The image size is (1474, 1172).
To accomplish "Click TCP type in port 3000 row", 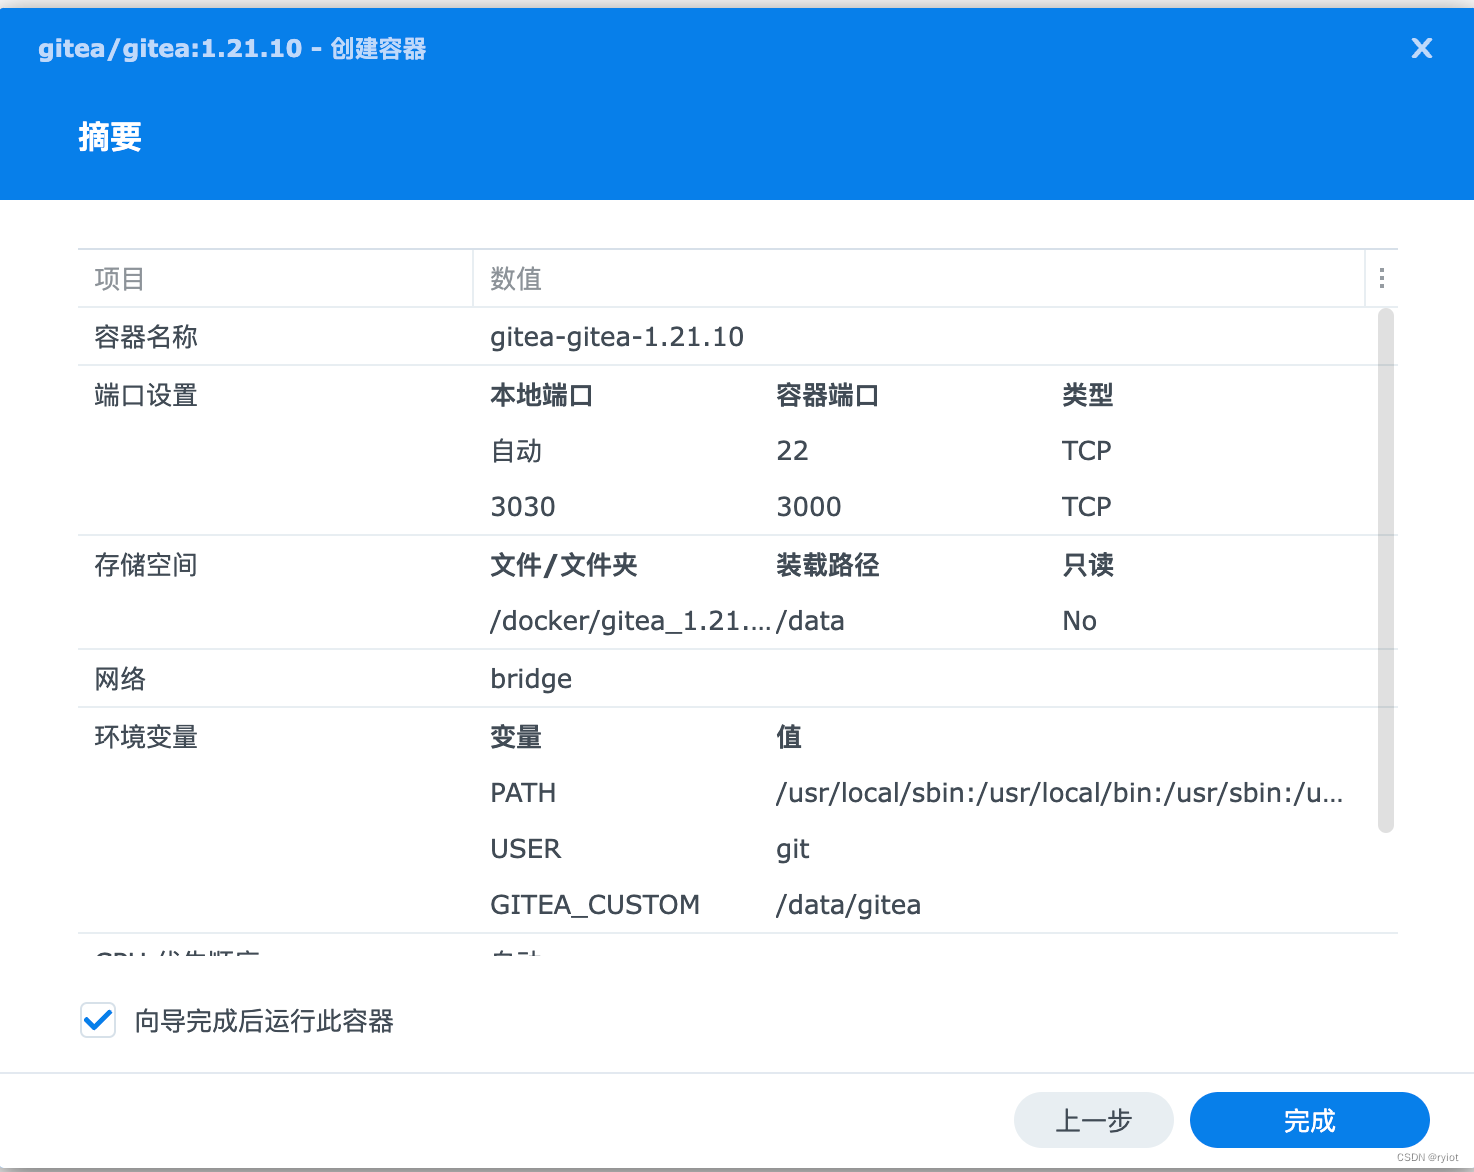I will click(x=1087, y=507).
